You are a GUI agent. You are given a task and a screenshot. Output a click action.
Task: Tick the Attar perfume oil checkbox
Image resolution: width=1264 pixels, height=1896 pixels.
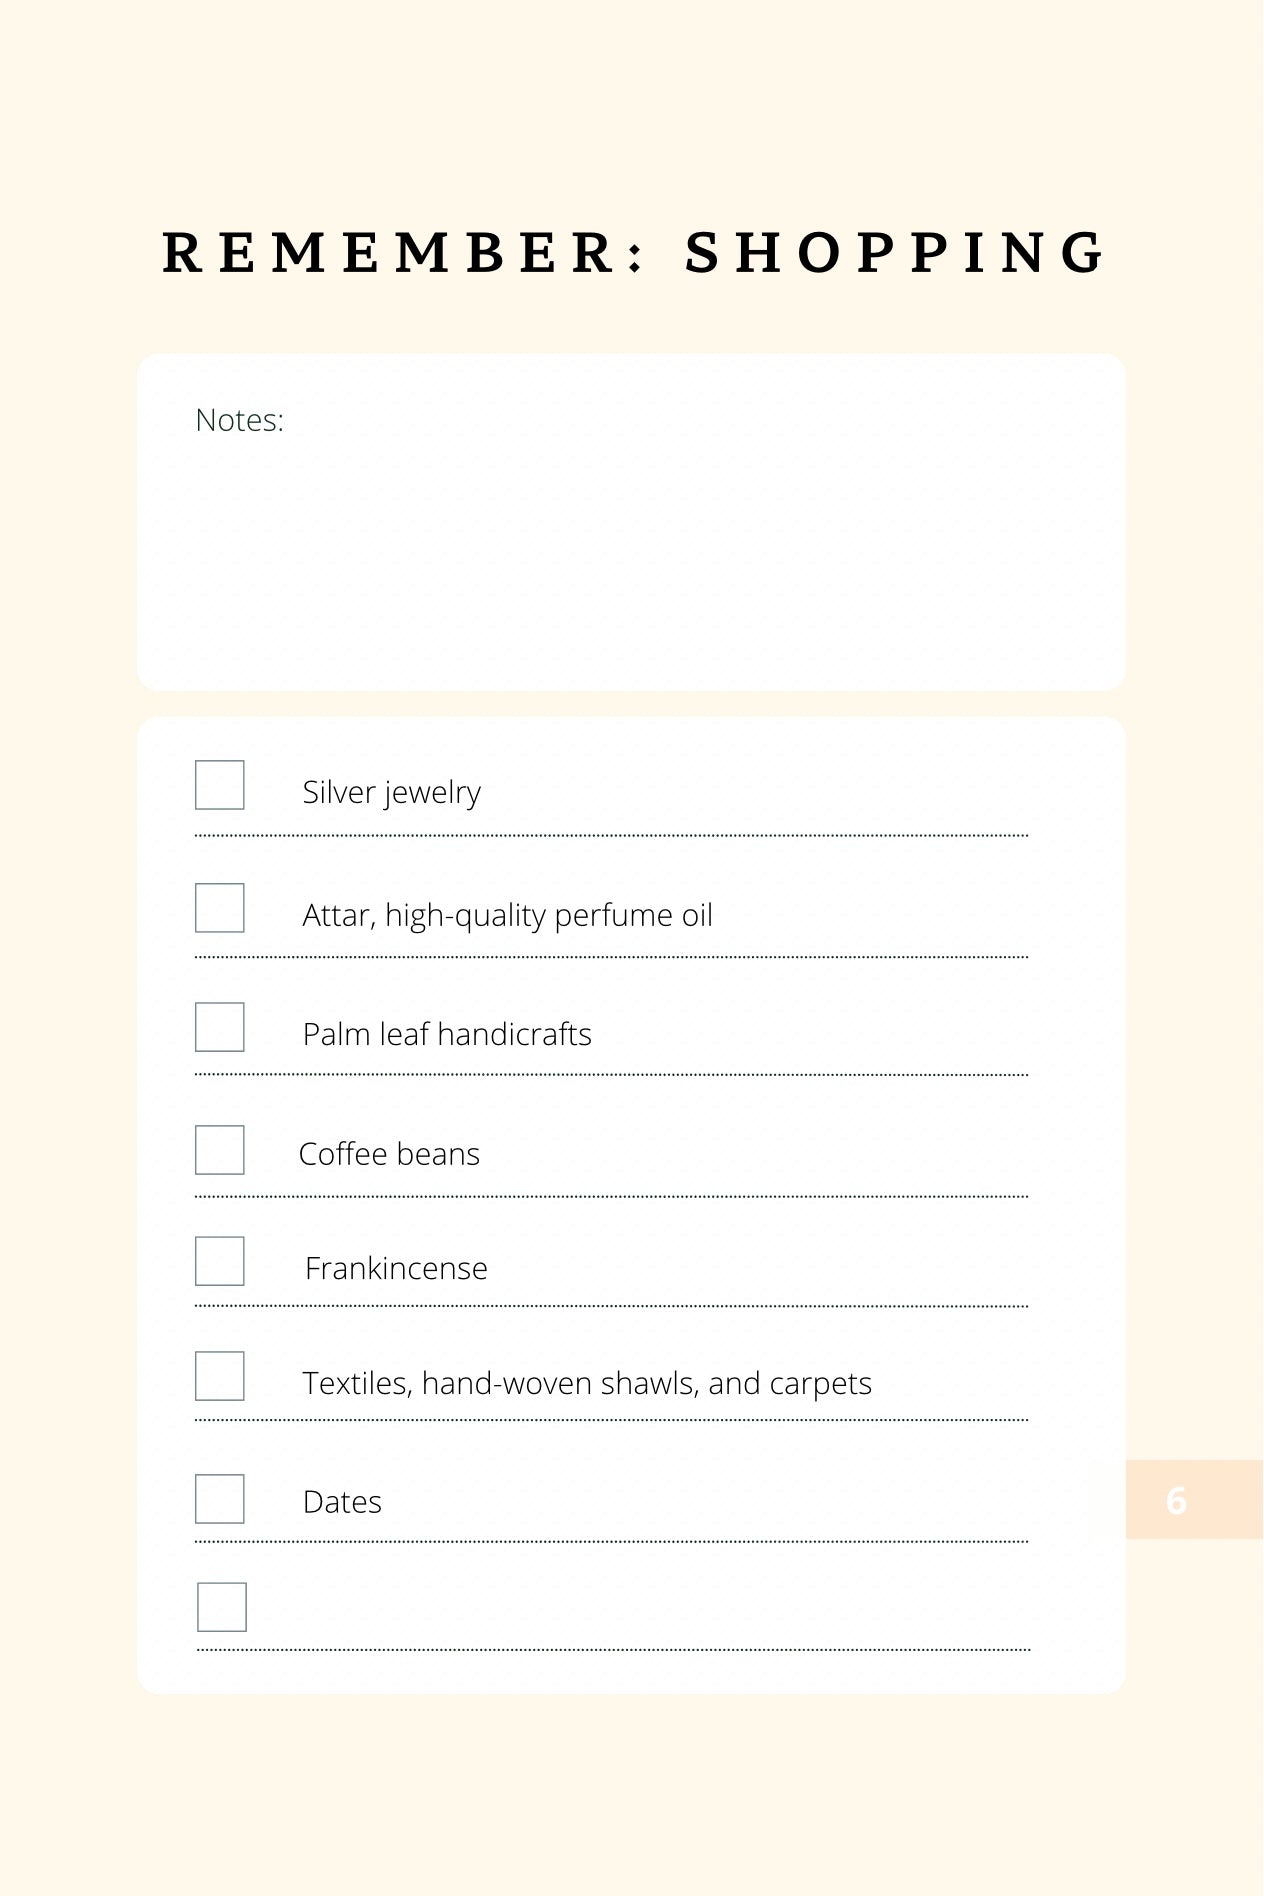(220, 908)
